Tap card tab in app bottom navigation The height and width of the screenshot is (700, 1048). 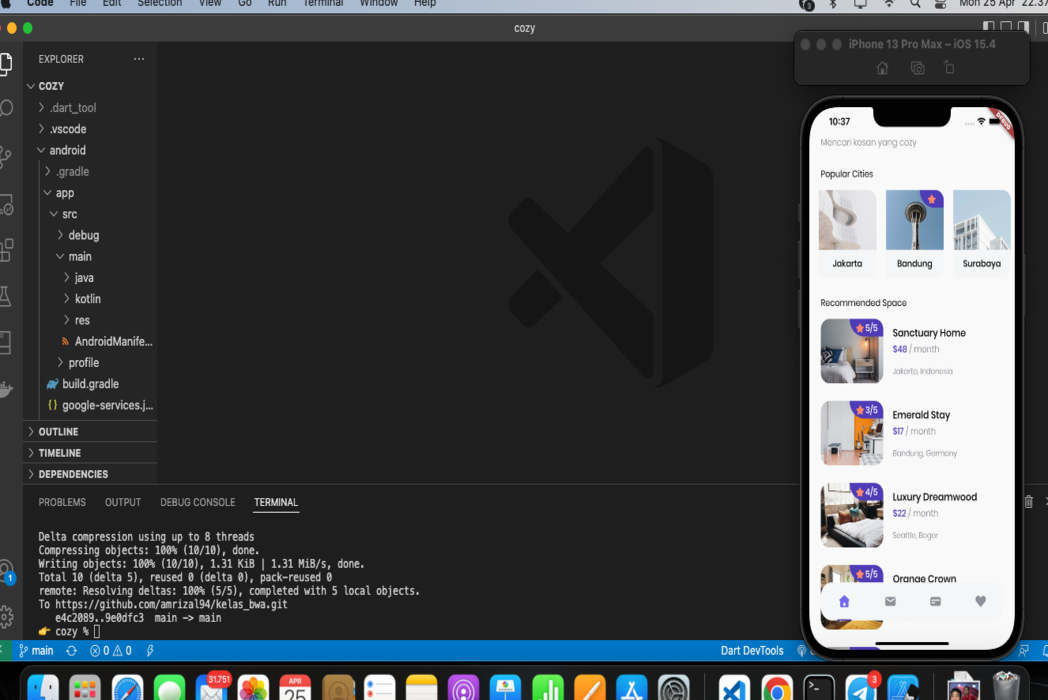point(935,601)
